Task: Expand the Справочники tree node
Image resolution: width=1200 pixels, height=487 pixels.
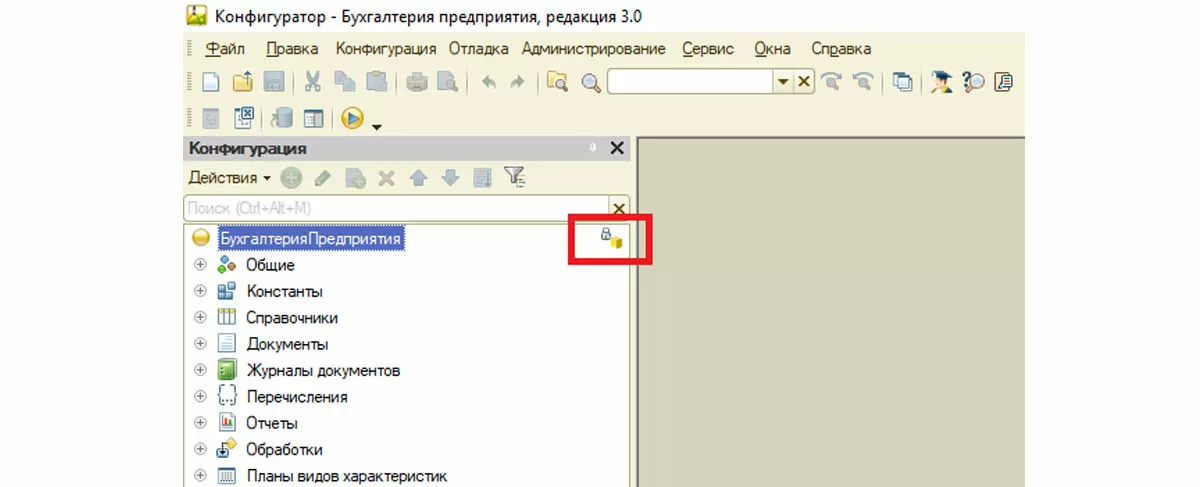Action: coord(200,317)
